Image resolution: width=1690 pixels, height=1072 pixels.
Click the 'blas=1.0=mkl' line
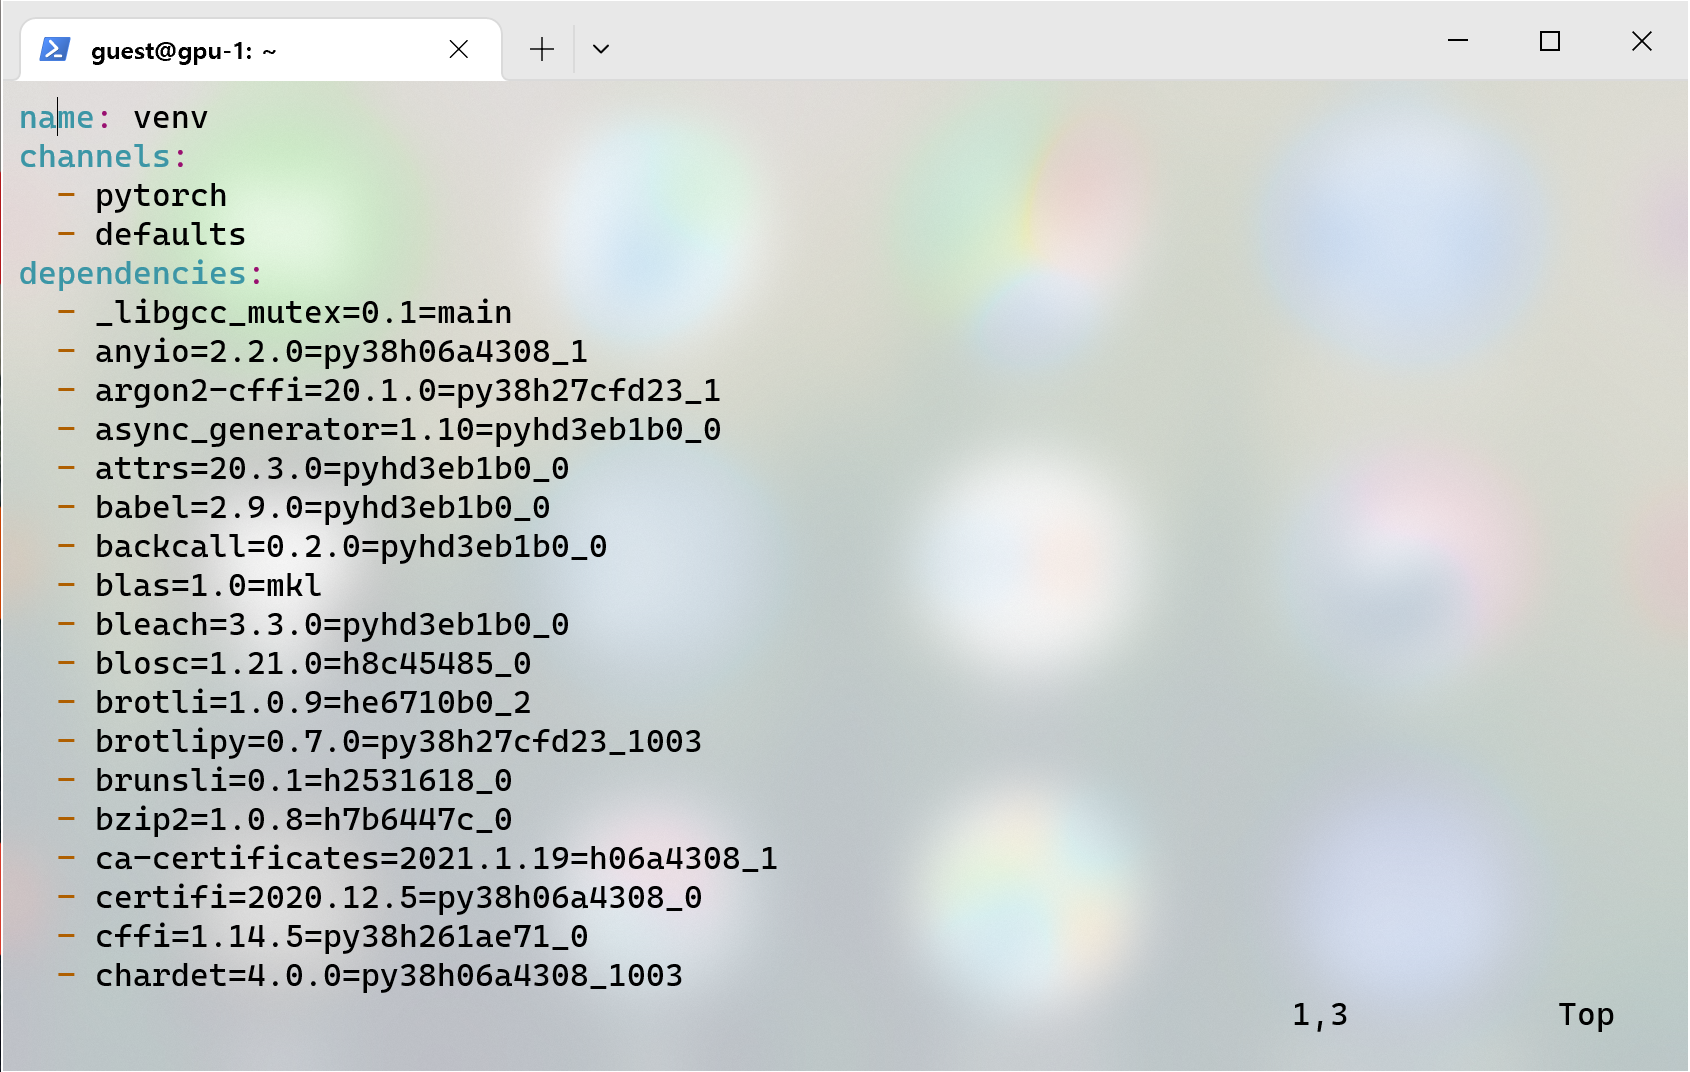(x=209, y=586)
